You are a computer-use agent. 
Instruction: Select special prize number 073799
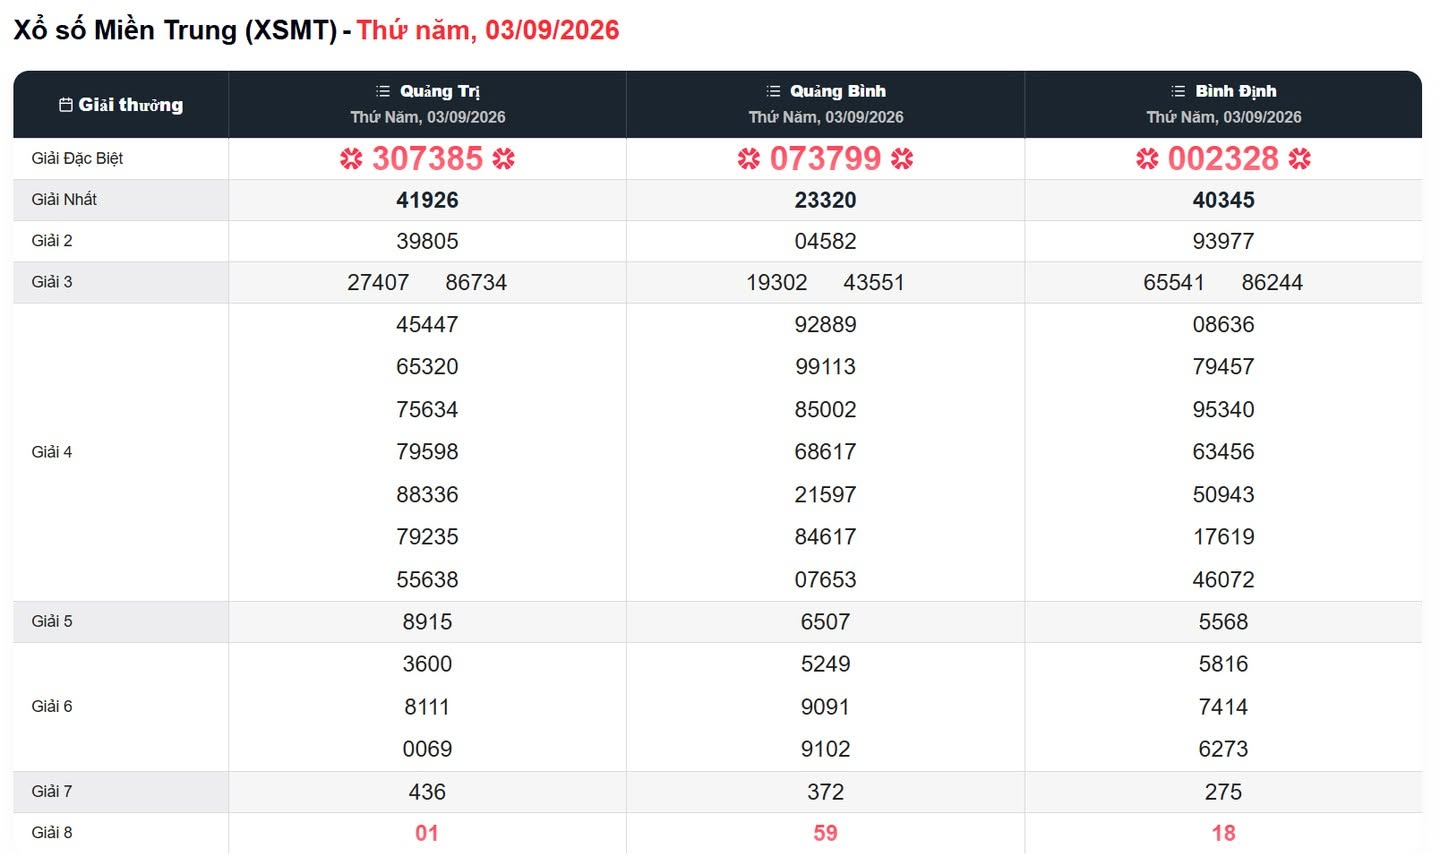coord(825,158)
